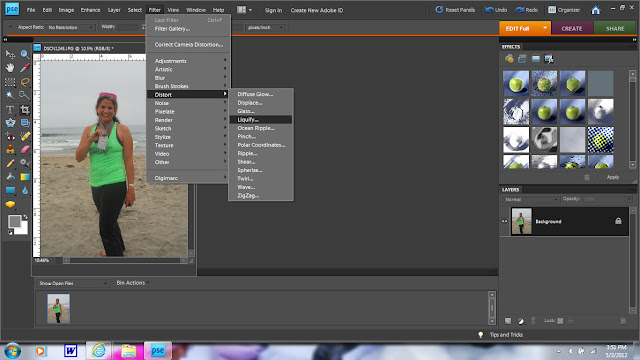Switch to the SHARE tab

point(615,28)
